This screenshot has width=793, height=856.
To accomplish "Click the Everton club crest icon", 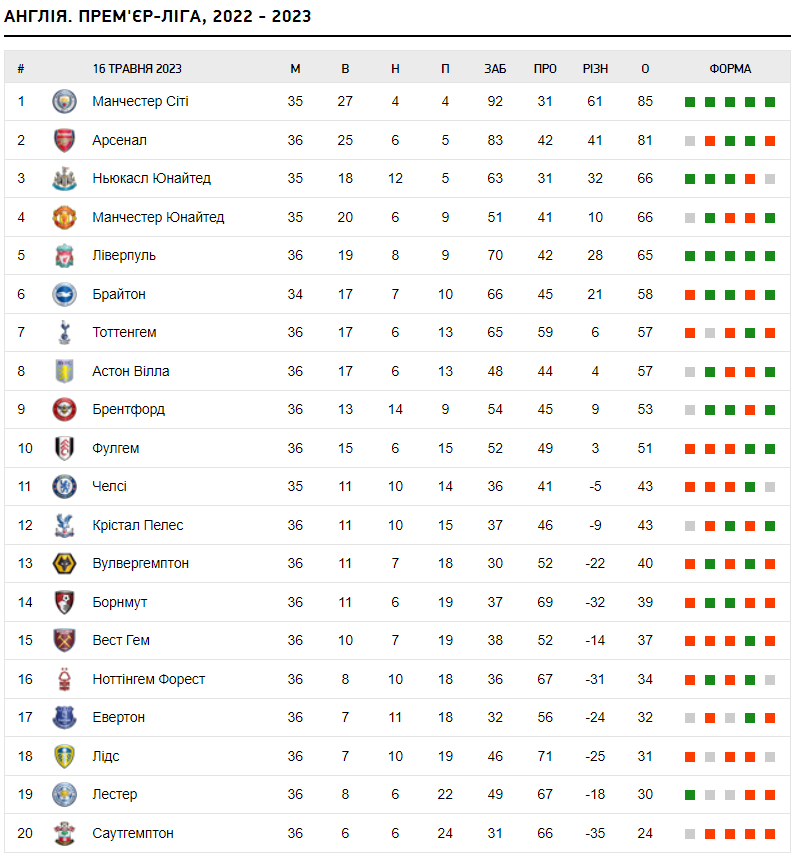I will click(x=64, y=718).
